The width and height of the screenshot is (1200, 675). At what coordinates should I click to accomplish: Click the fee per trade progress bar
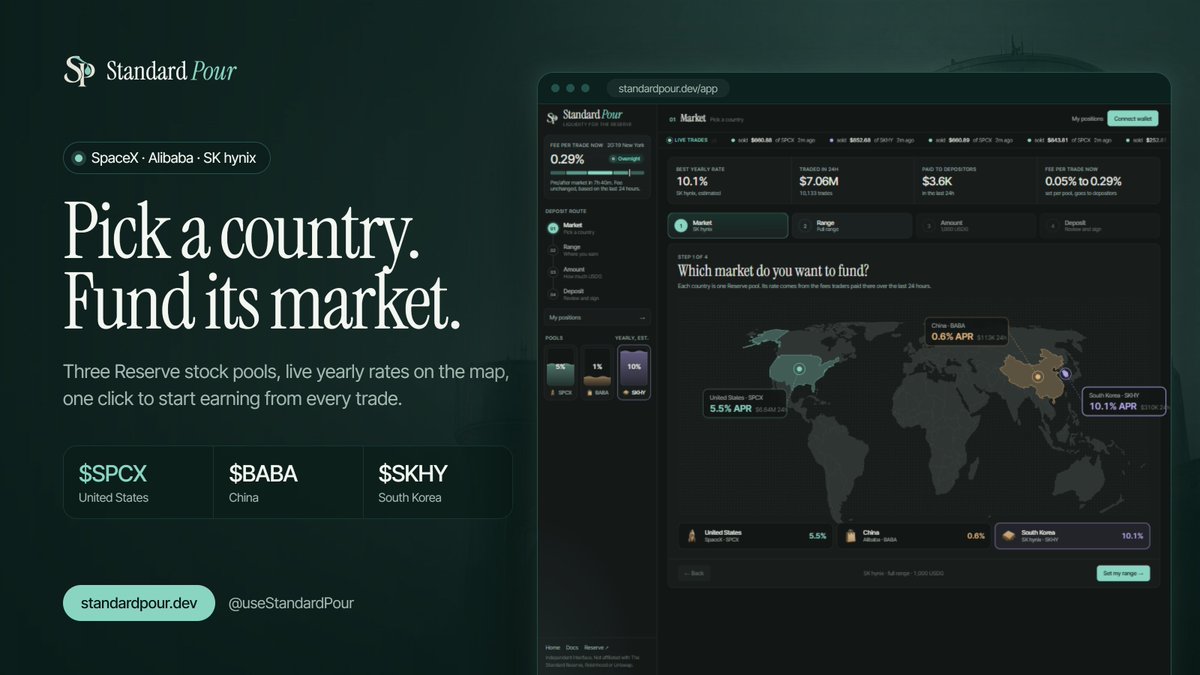[598, 173]
